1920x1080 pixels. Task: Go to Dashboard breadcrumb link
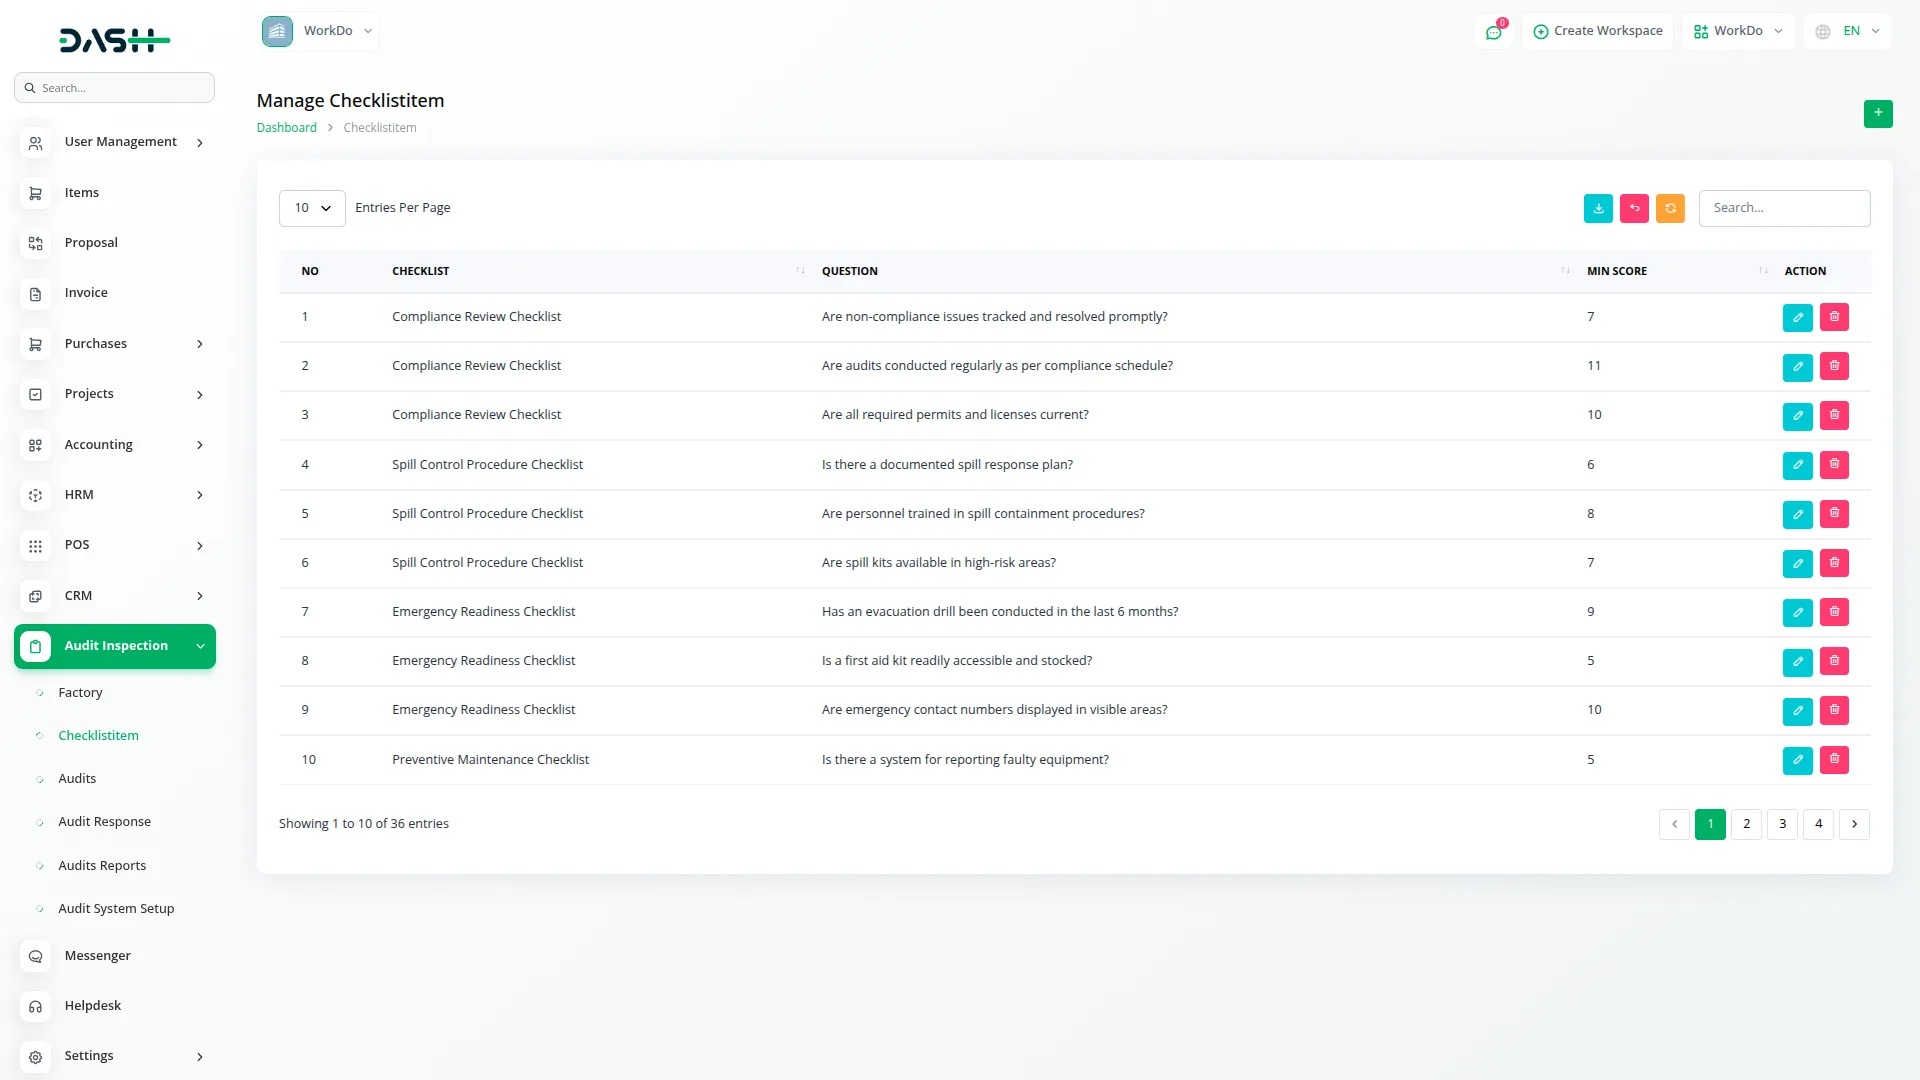286,128
